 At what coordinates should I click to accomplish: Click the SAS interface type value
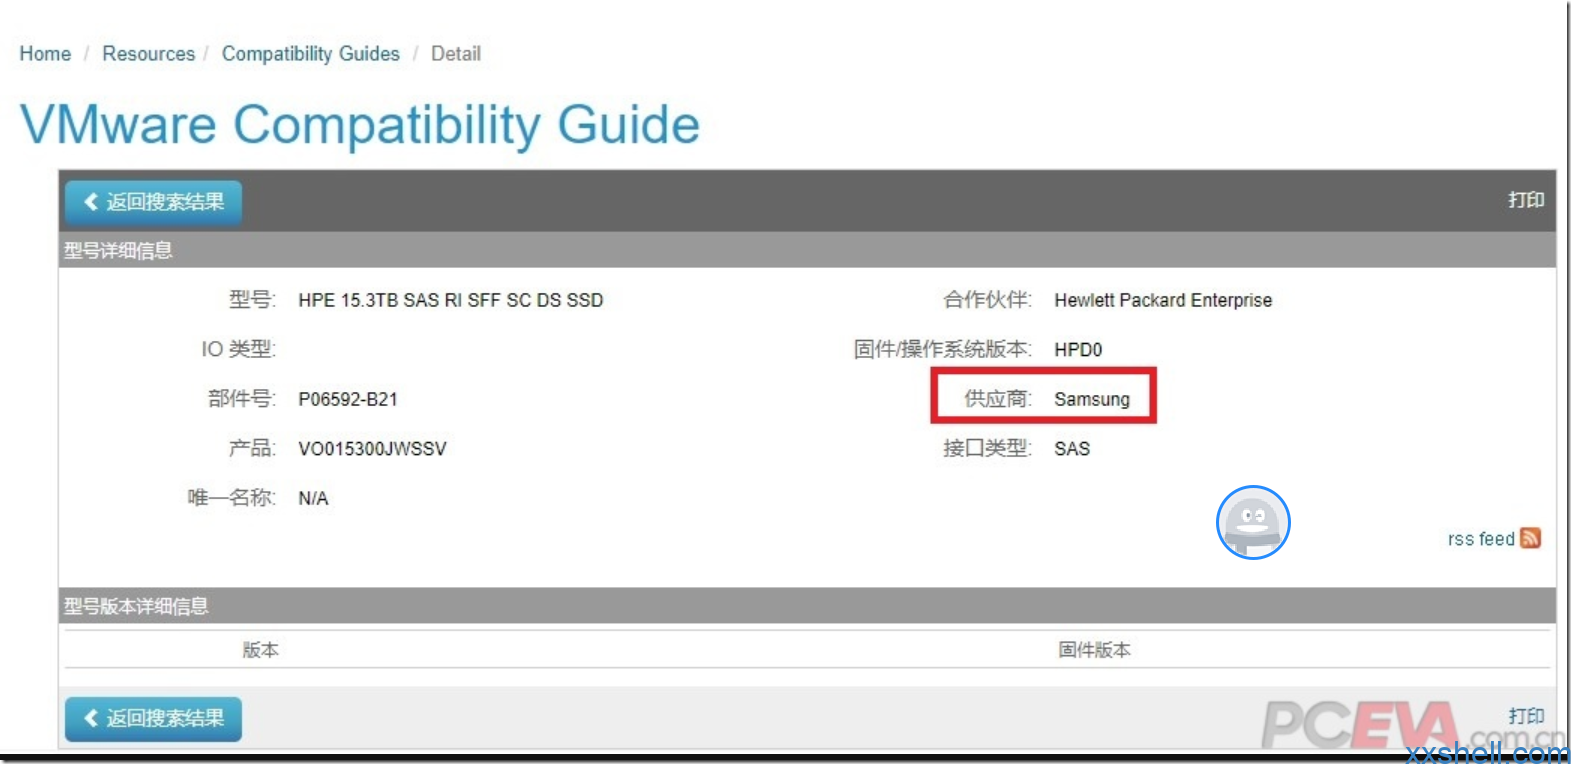(x=1072, y=449)
